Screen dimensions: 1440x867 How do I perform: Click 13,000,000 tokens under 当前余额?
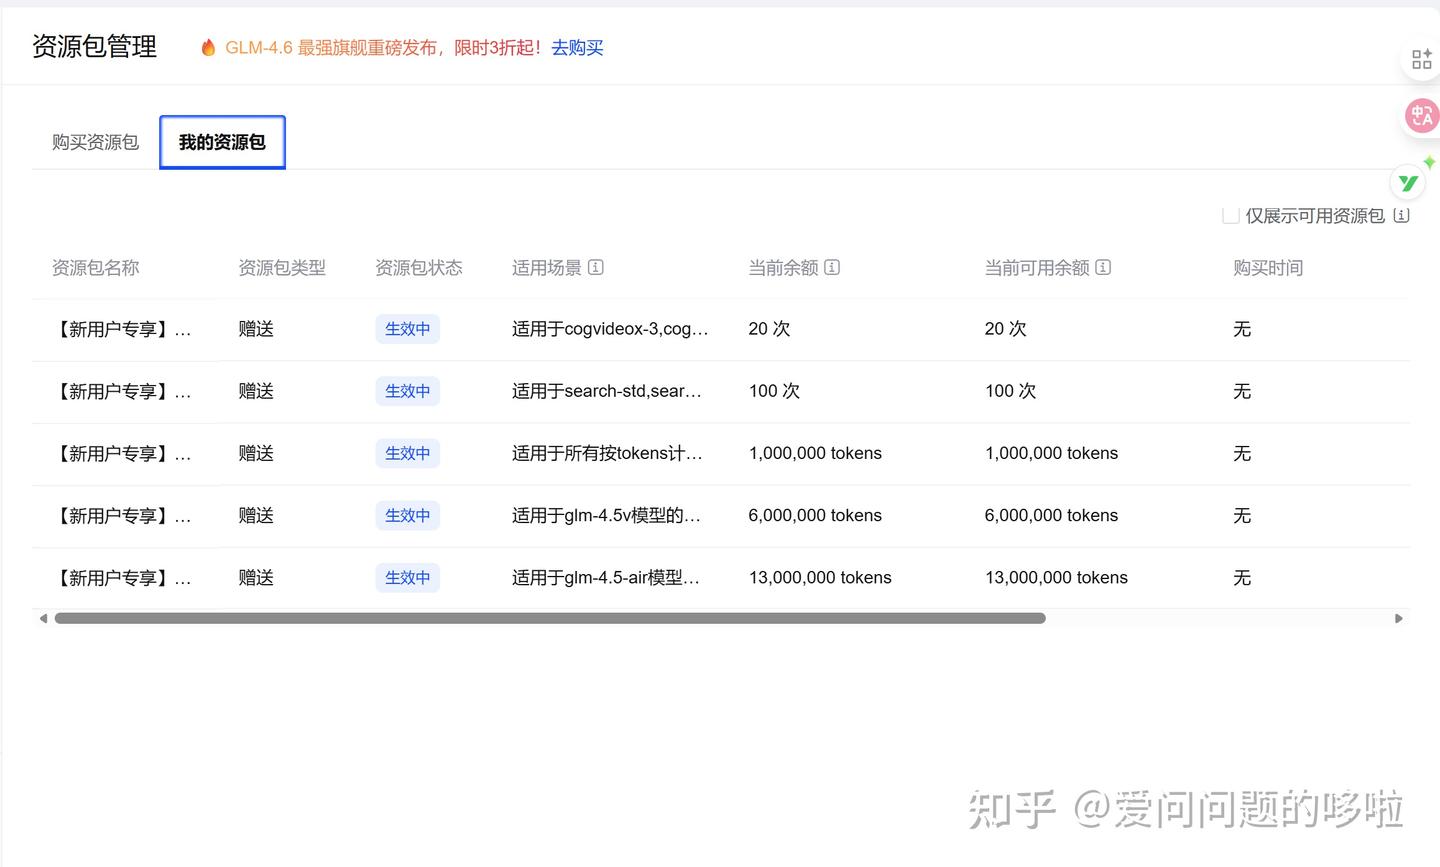(820, 577)
